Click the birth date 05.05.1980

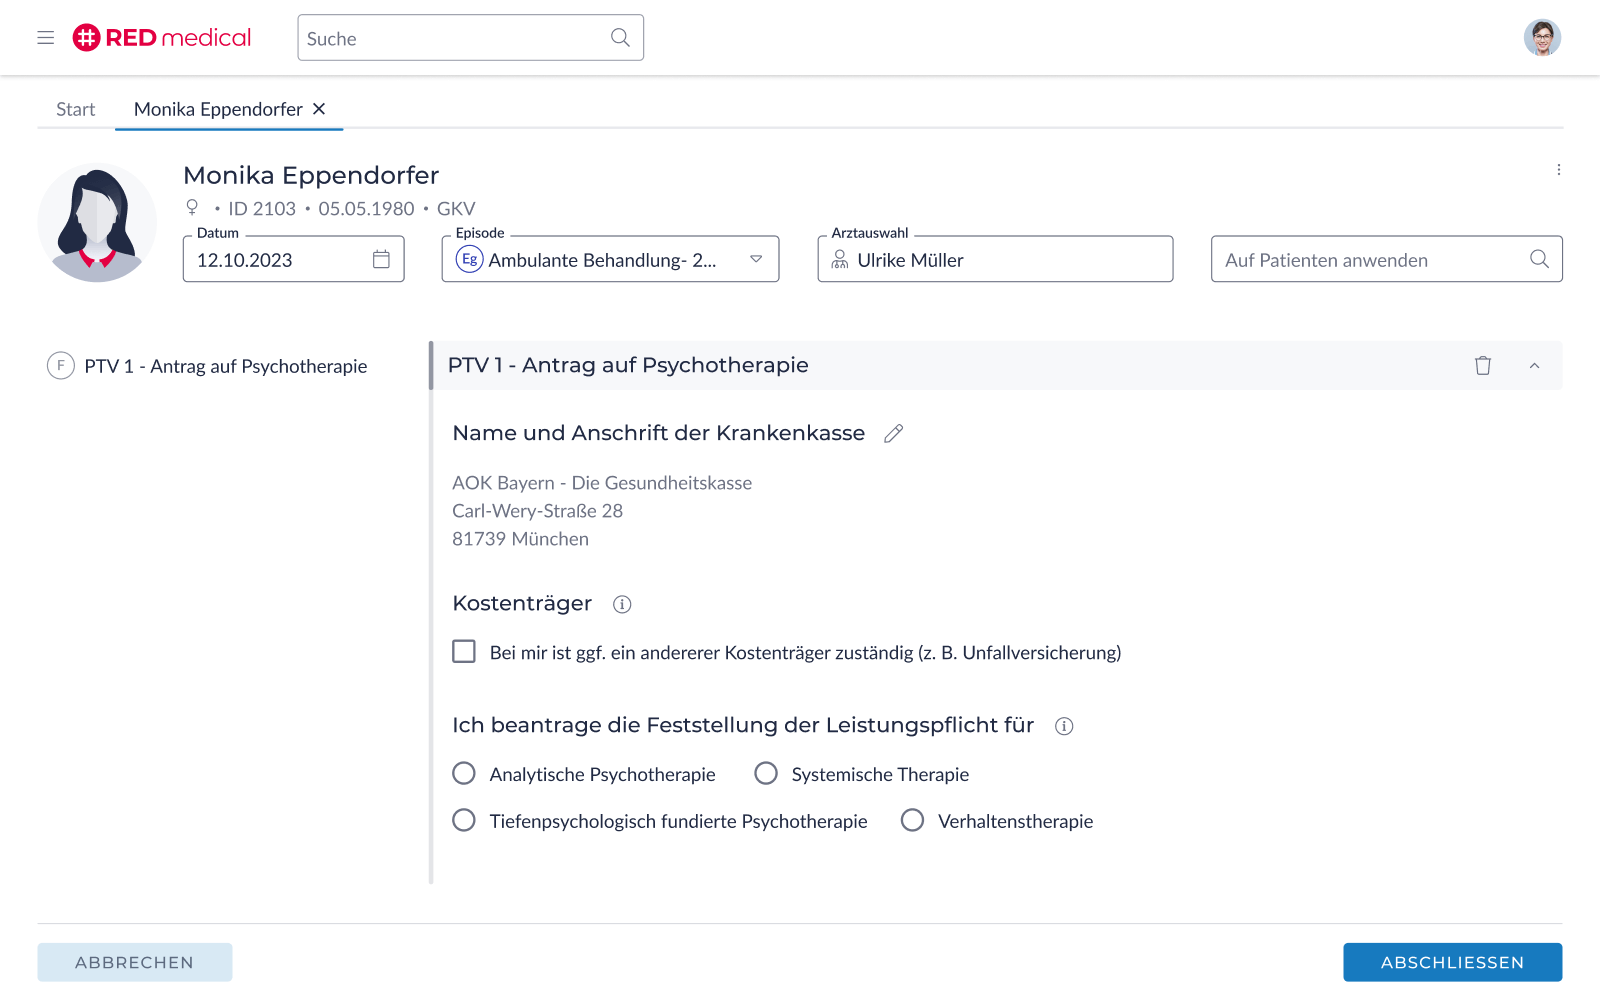[x=366, y=209]
